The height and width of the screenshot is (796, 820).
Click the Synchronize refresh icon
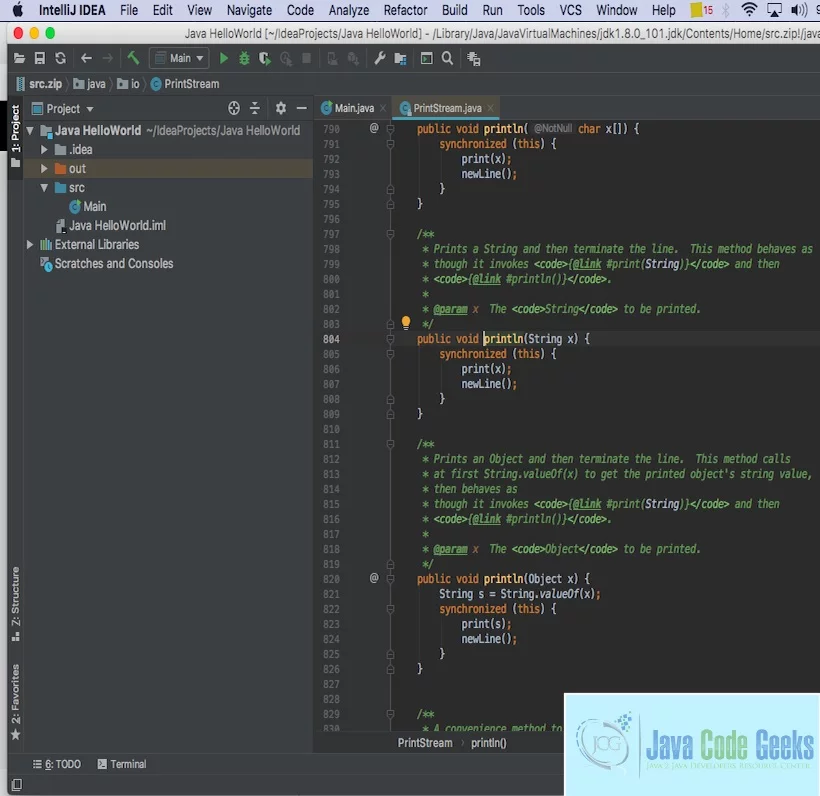tap(61, 58)
